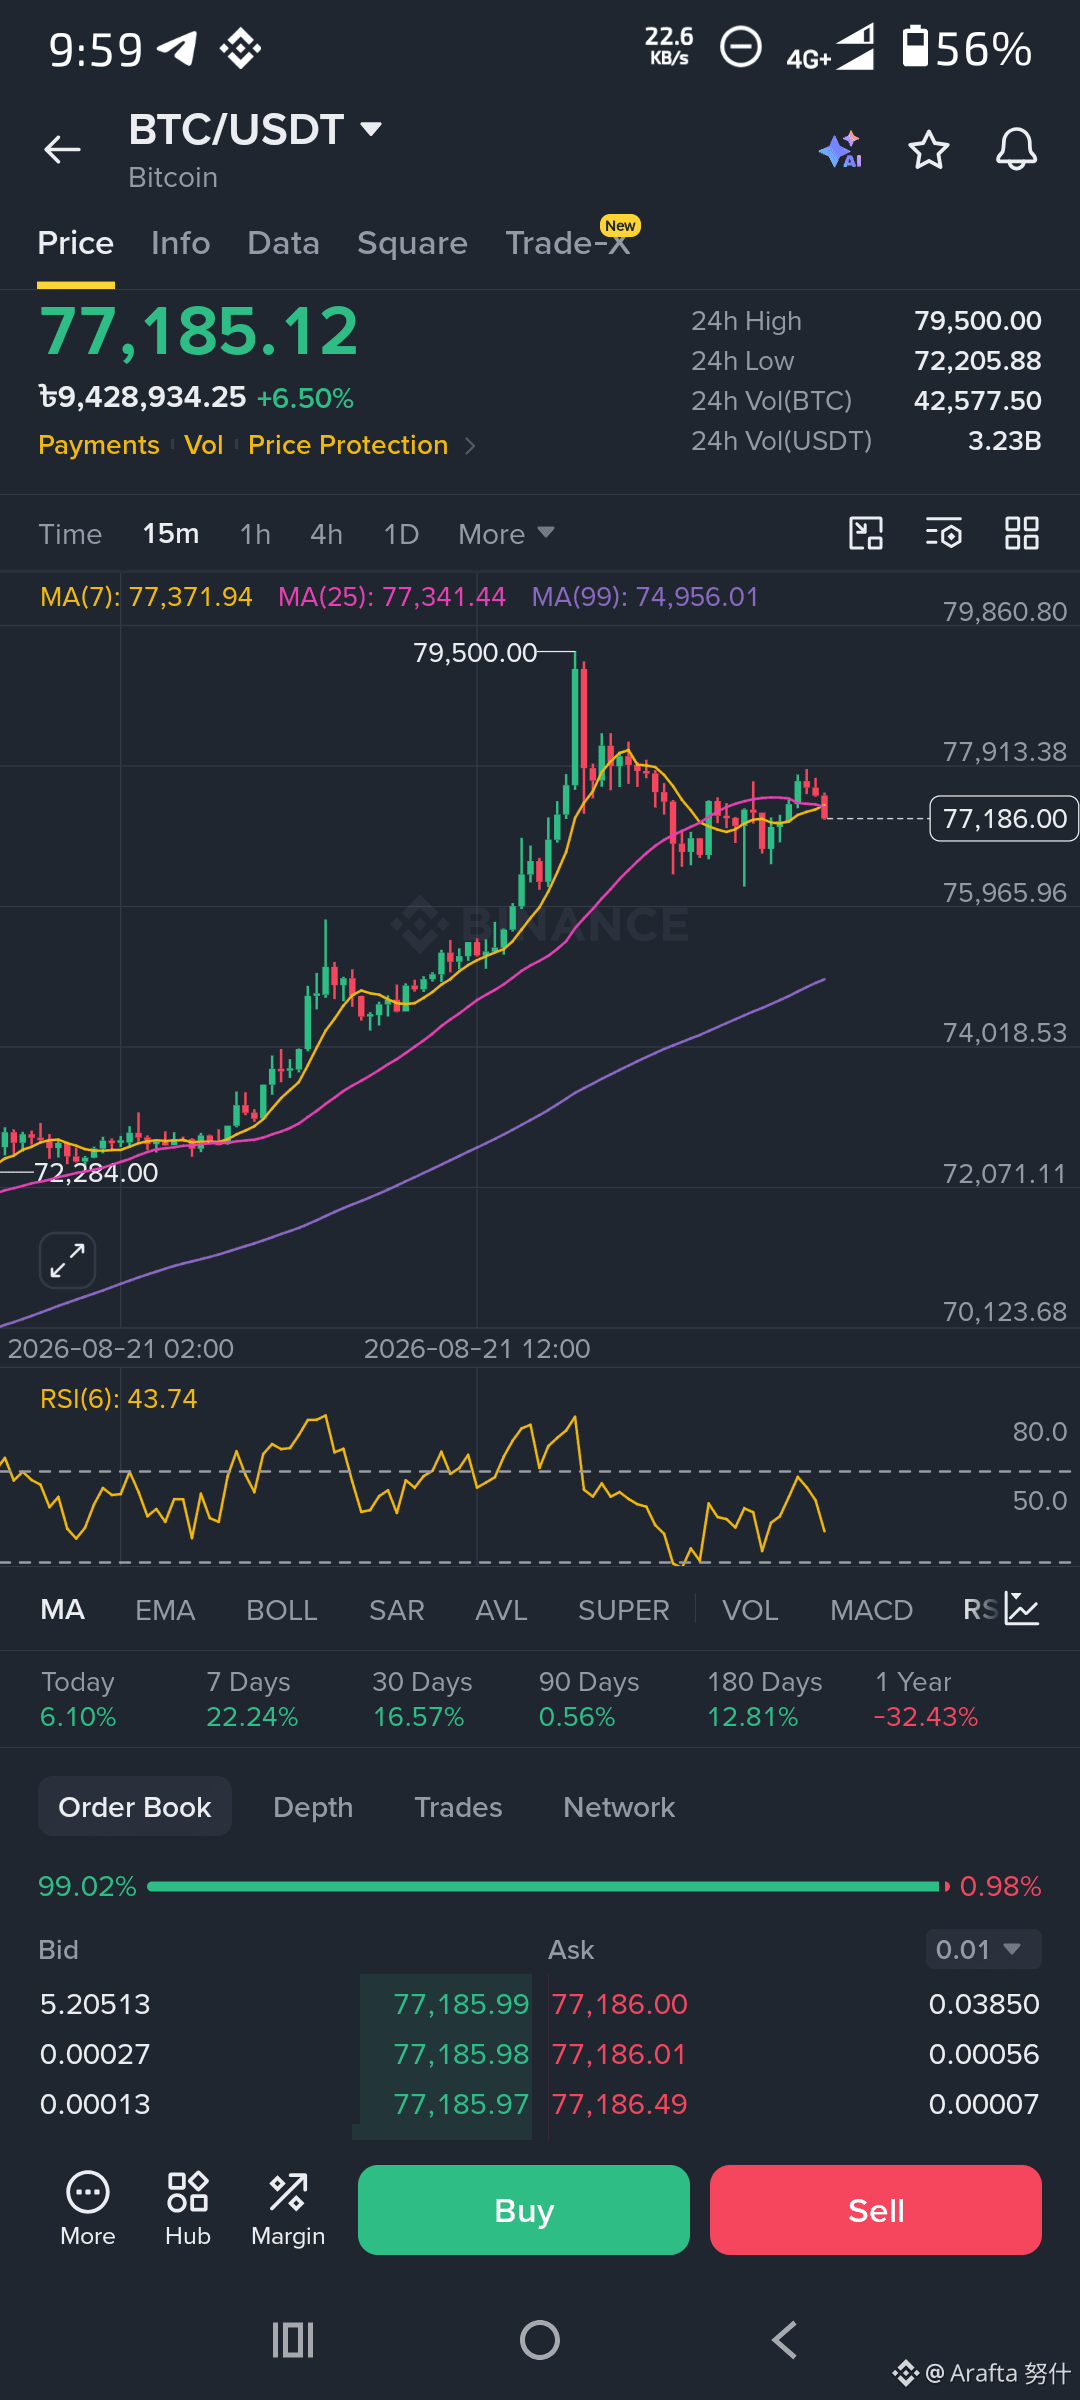The height and width of the screenshot is (2400, 1080).
Task: Select ask price 77,186.00
Action: coord(620,2004)
